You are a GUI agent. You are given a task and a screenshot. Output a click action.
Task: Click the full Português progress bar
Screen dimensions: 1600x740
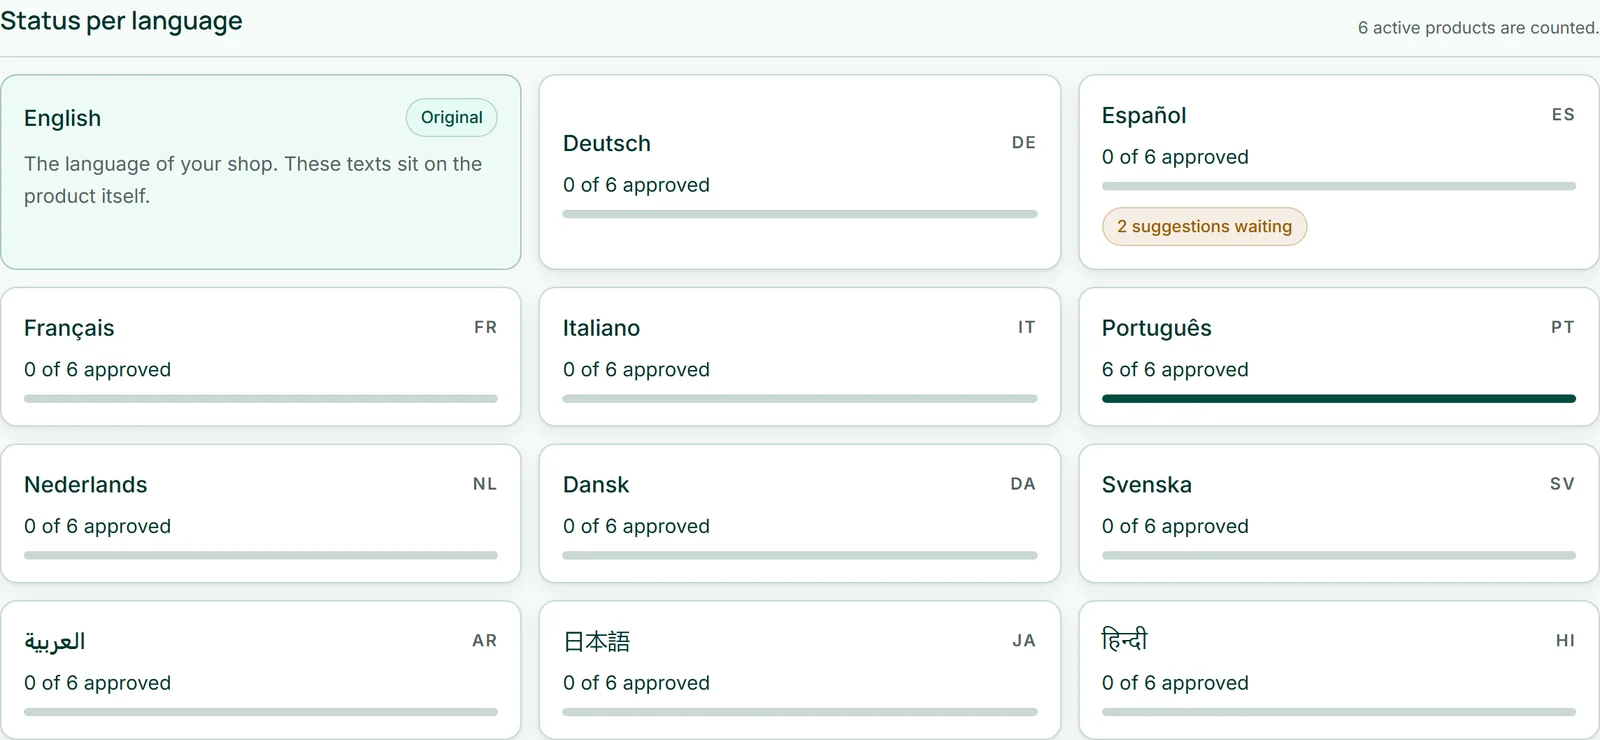point(1339,399)
